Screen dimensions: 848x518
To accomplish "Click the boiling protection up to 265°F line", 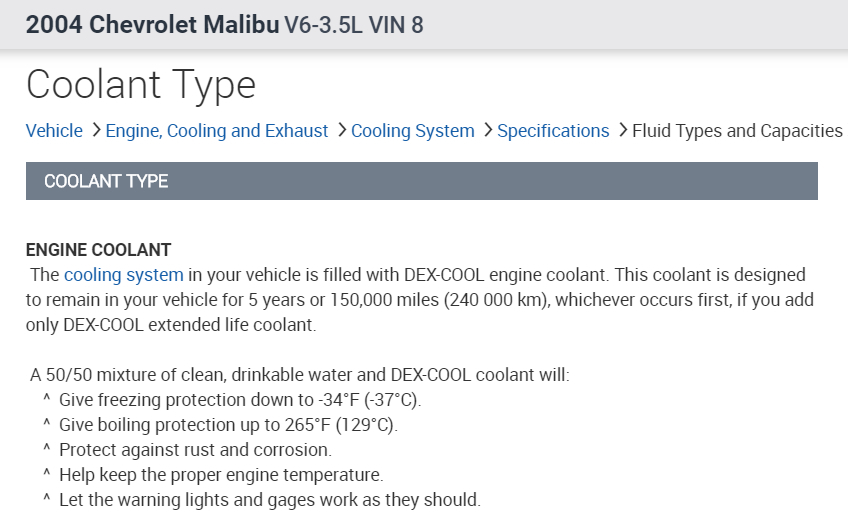I will (228, 425).
